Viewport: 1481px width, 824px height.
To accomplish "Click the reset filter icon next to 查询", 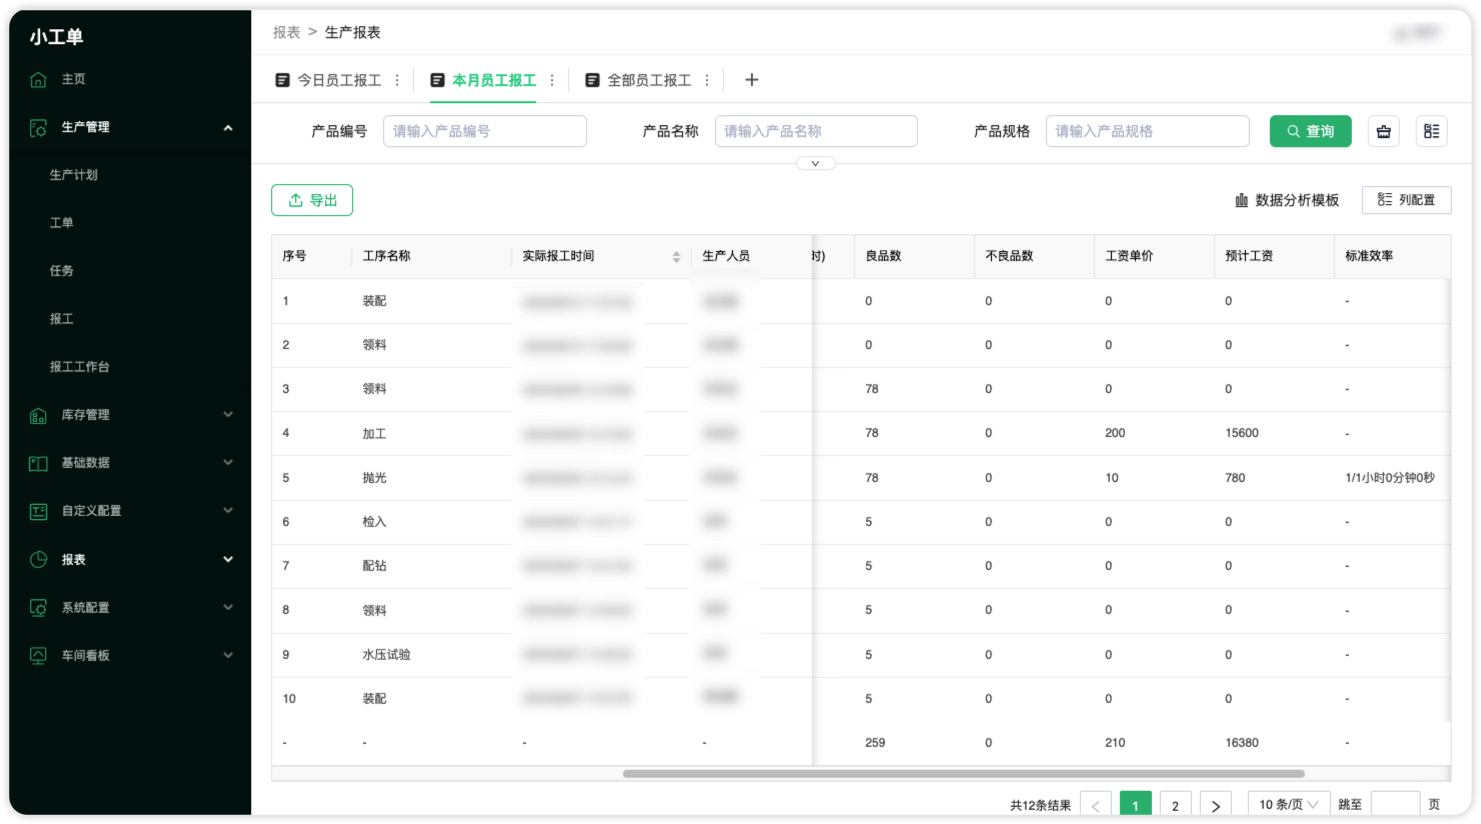I will coord(1383,131).
